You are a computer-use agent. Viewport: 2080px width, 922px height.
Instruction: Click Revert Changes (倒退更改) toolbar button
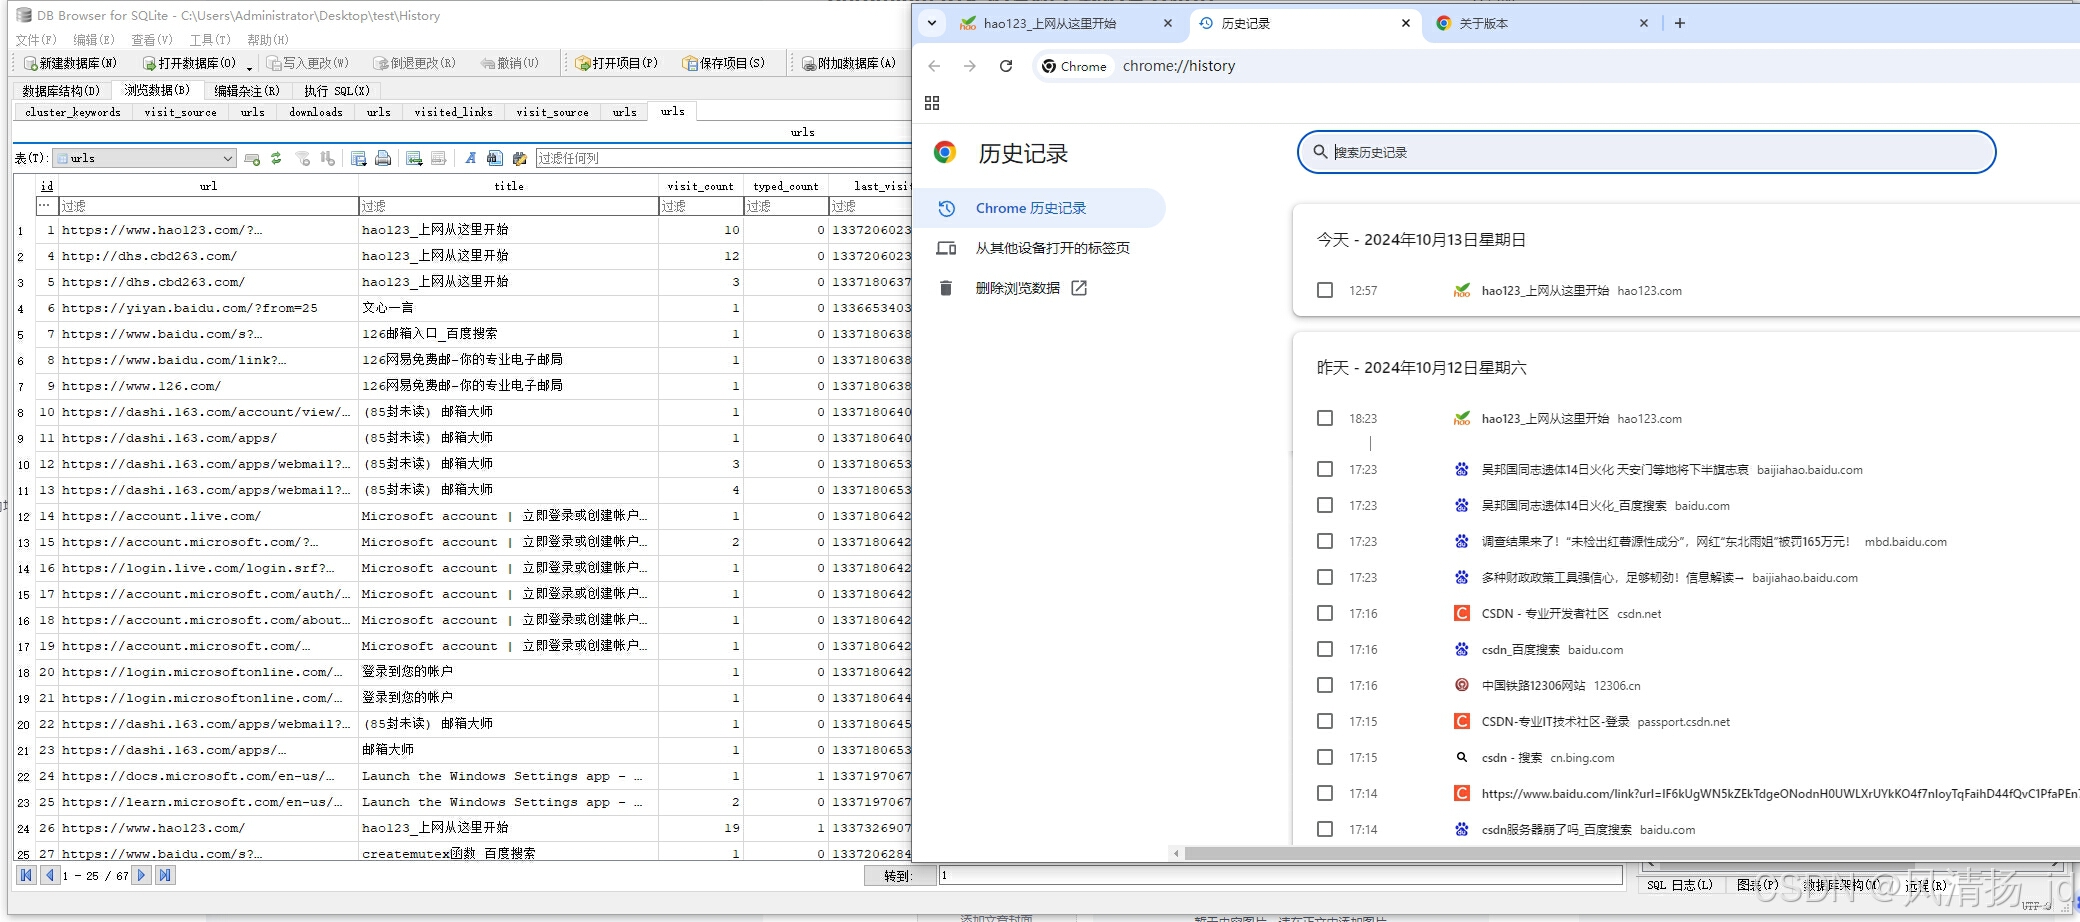(x=415, y=63)
